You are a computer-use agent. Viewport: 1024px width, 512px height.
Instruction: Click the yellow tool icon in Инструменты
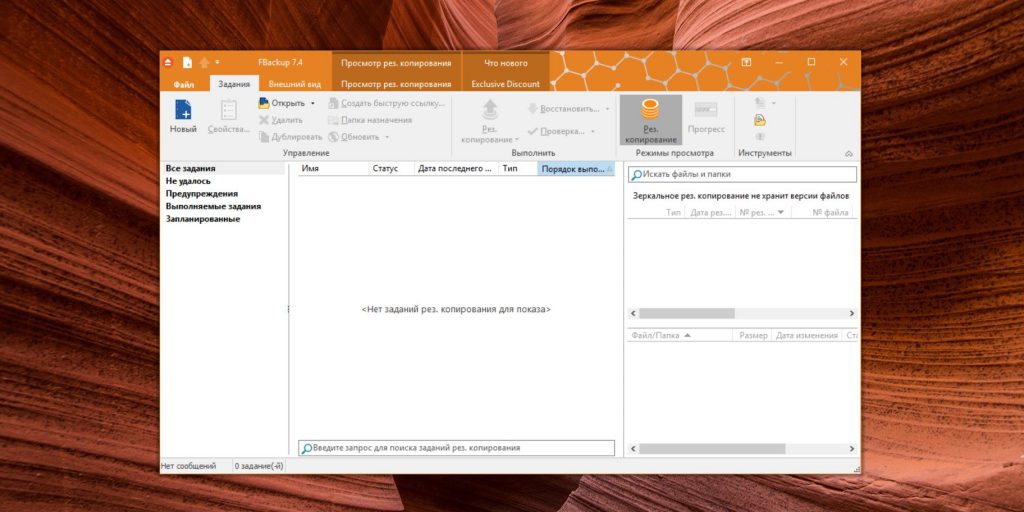point(760,120)
